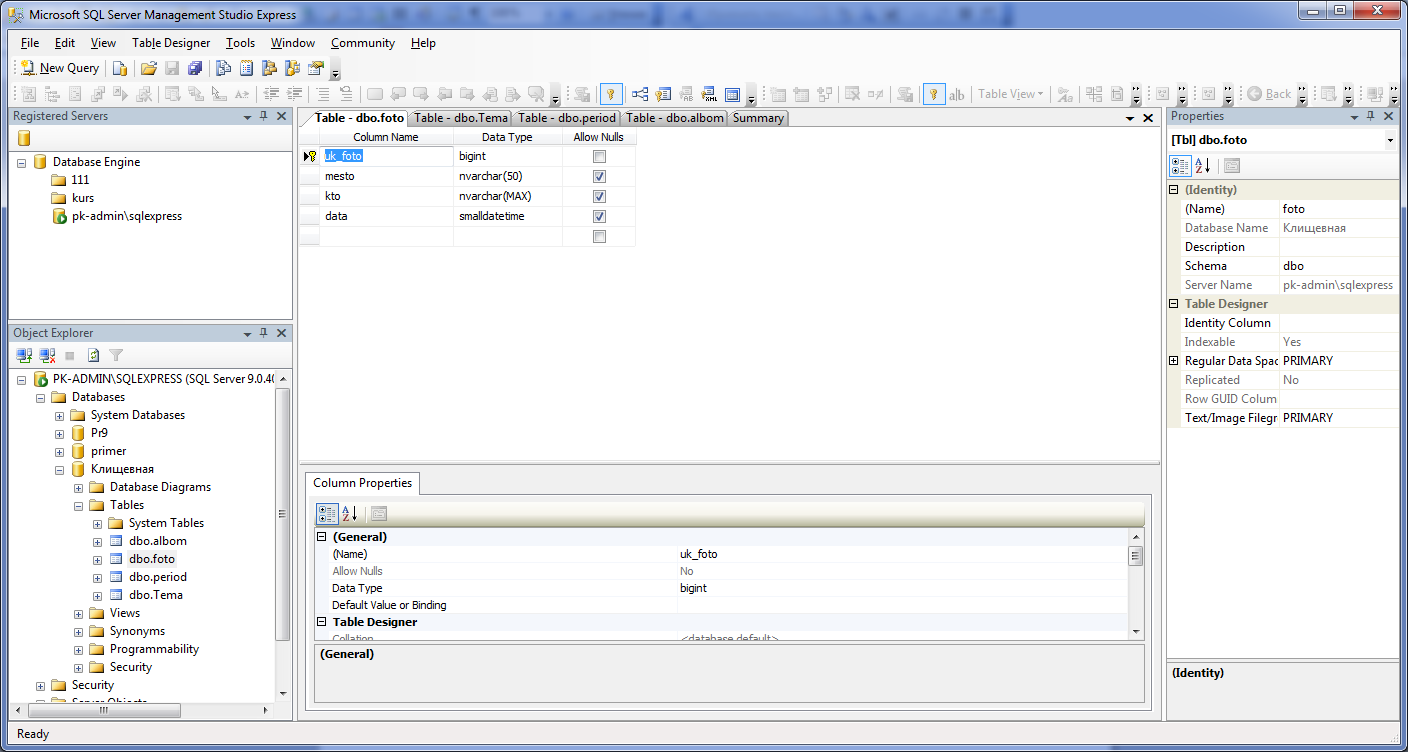
Task: Switch to the Table - dbo.period tab
Action: (567, 118)
